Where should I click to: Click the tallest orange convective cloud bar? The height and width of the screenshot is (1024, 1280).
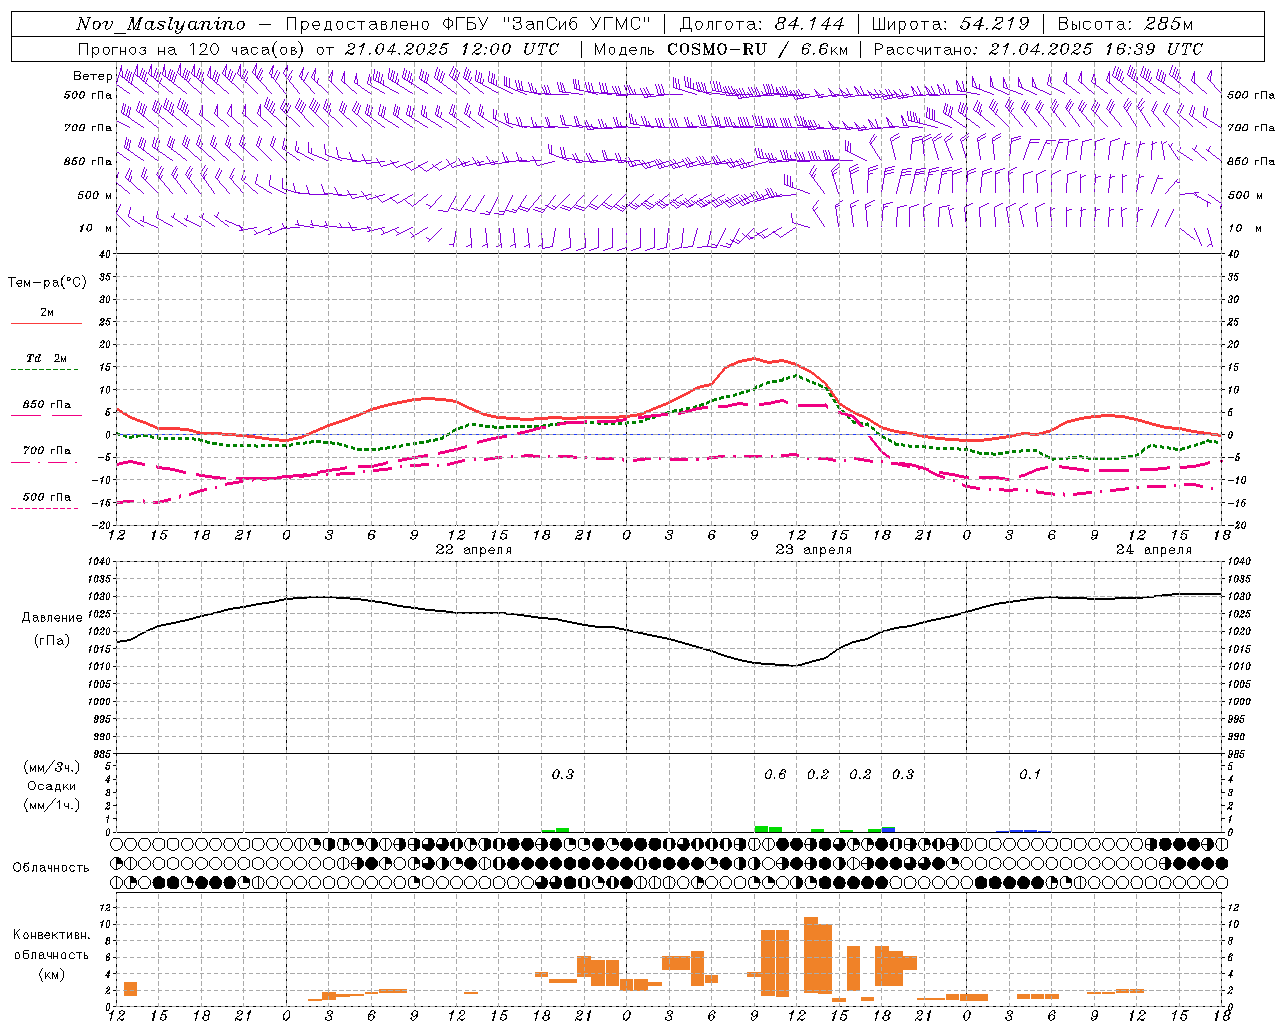click(811, 955)
